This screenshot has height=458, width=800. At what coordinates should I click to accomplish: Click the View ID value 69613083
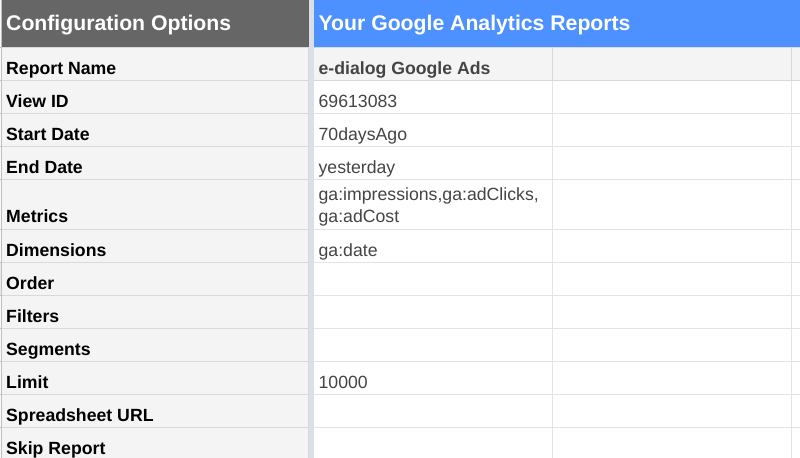(432, 101)
